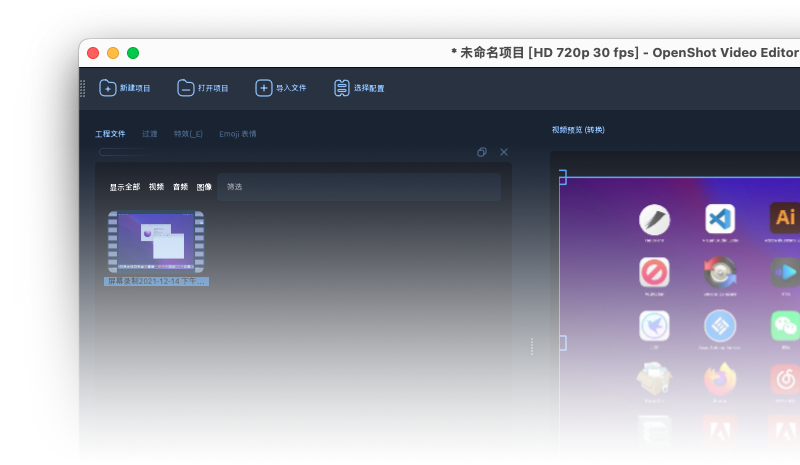Switch to the 过渡 transitions tab

tap(149, 133)
